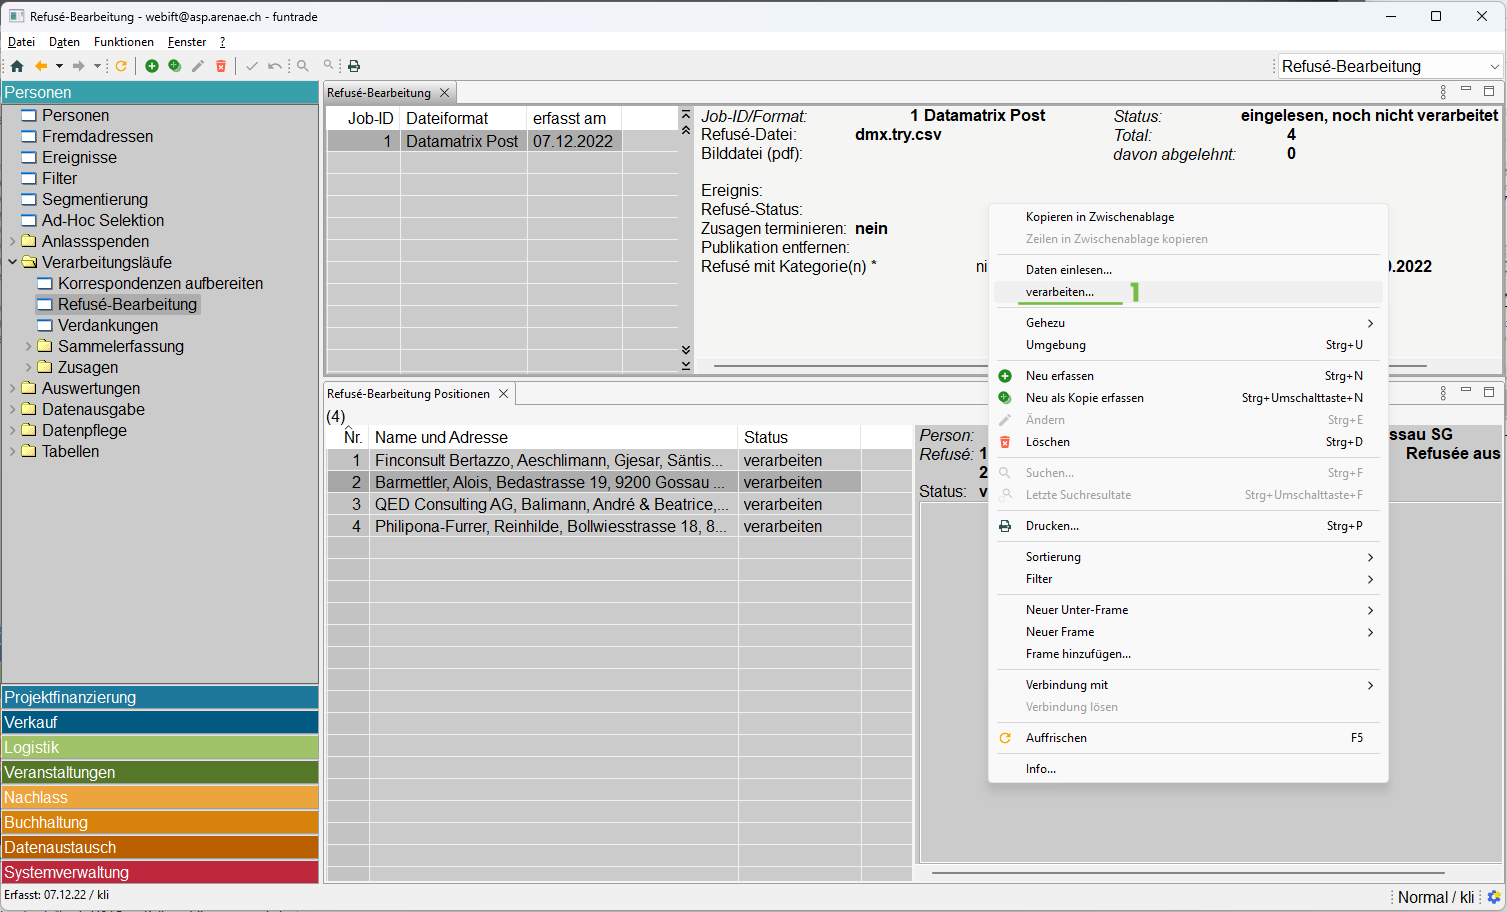Click the settings gear in status bar
This screenshot has width=1507, height=912.
click(1494, 897)
